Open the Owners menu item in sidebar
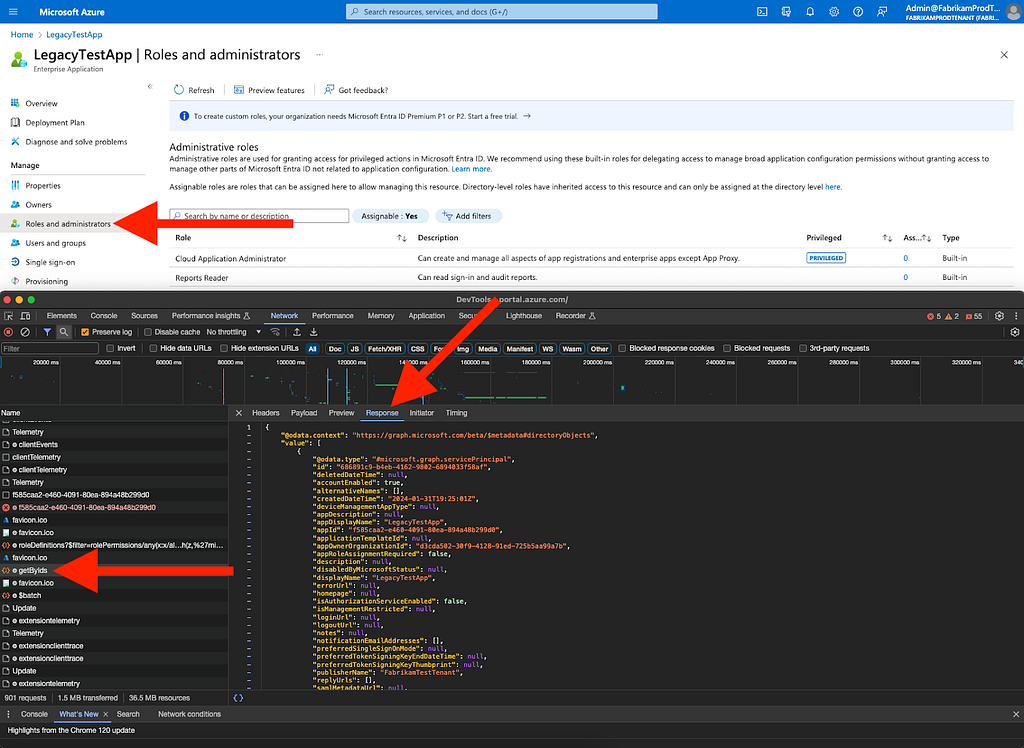Image resolution: width=1024 pixels, height=748 pixels. [39, 204]
